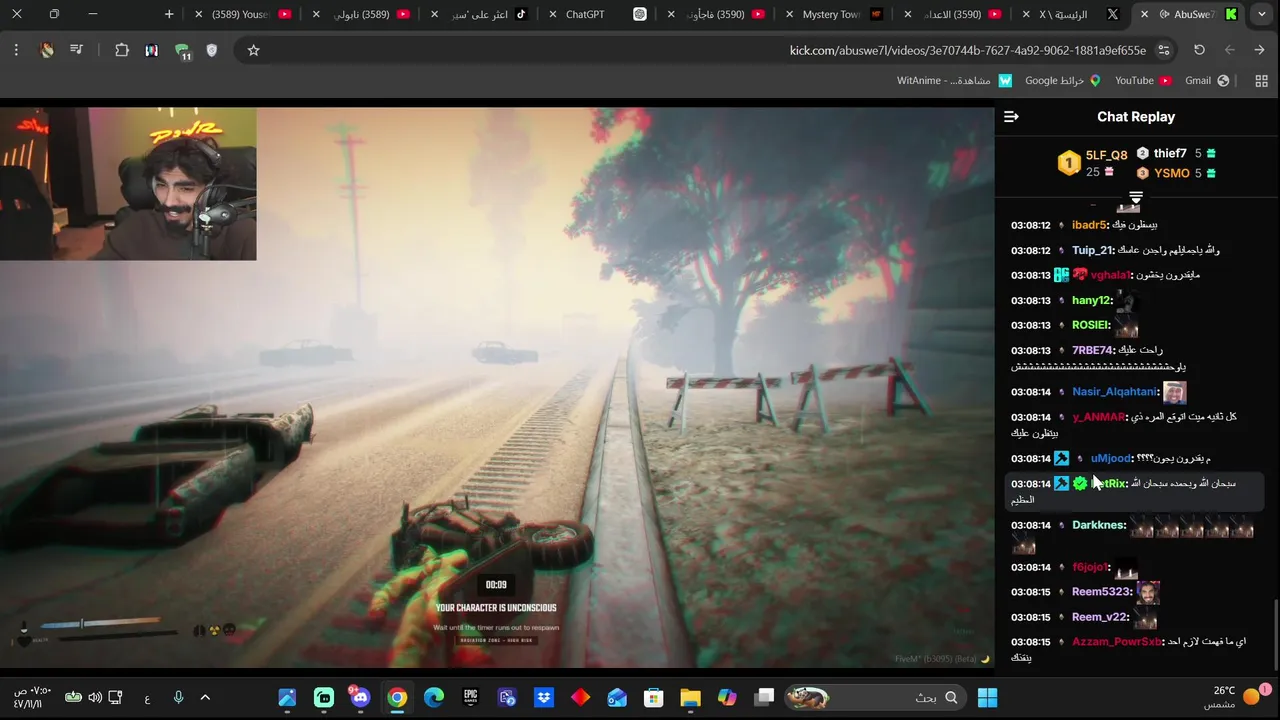The image size is (1280, 720).
Task: Close the ChatGPT tab
Action: click(x=553, y=14)
